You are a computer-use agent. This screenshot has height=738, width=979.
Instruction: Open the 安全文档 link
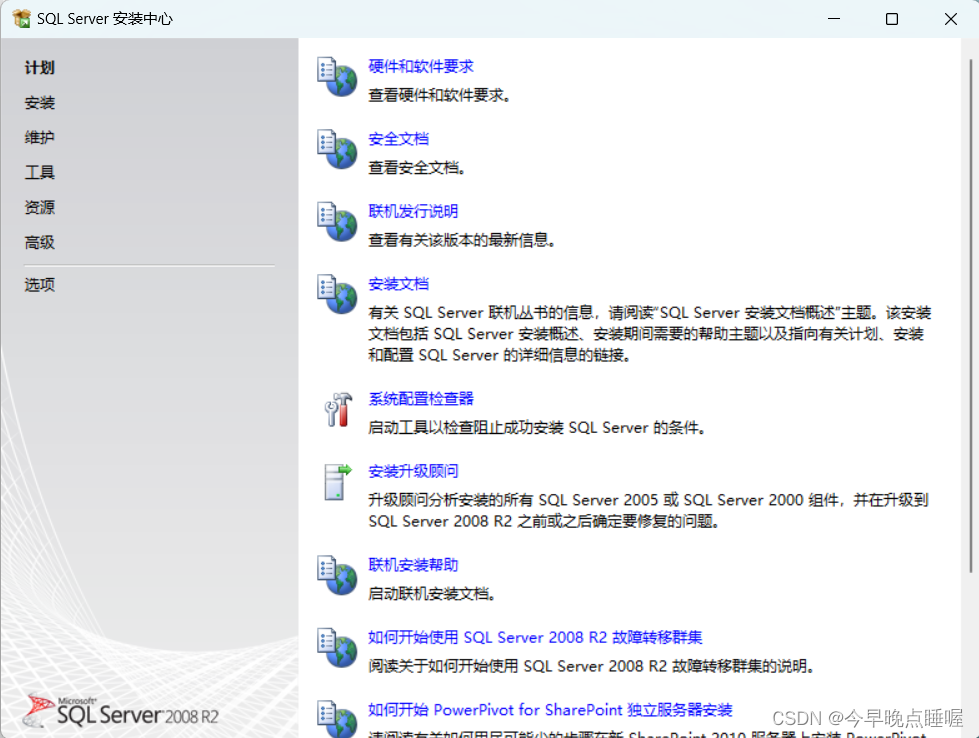tap(398, 139)
